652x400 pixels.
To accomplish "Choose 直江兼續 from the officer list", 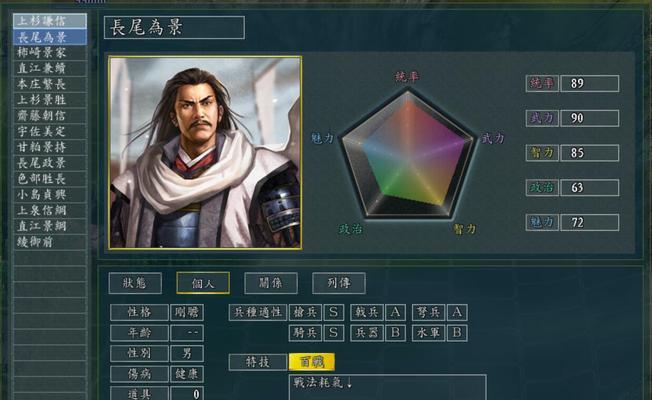I will [x=50, y=69].
